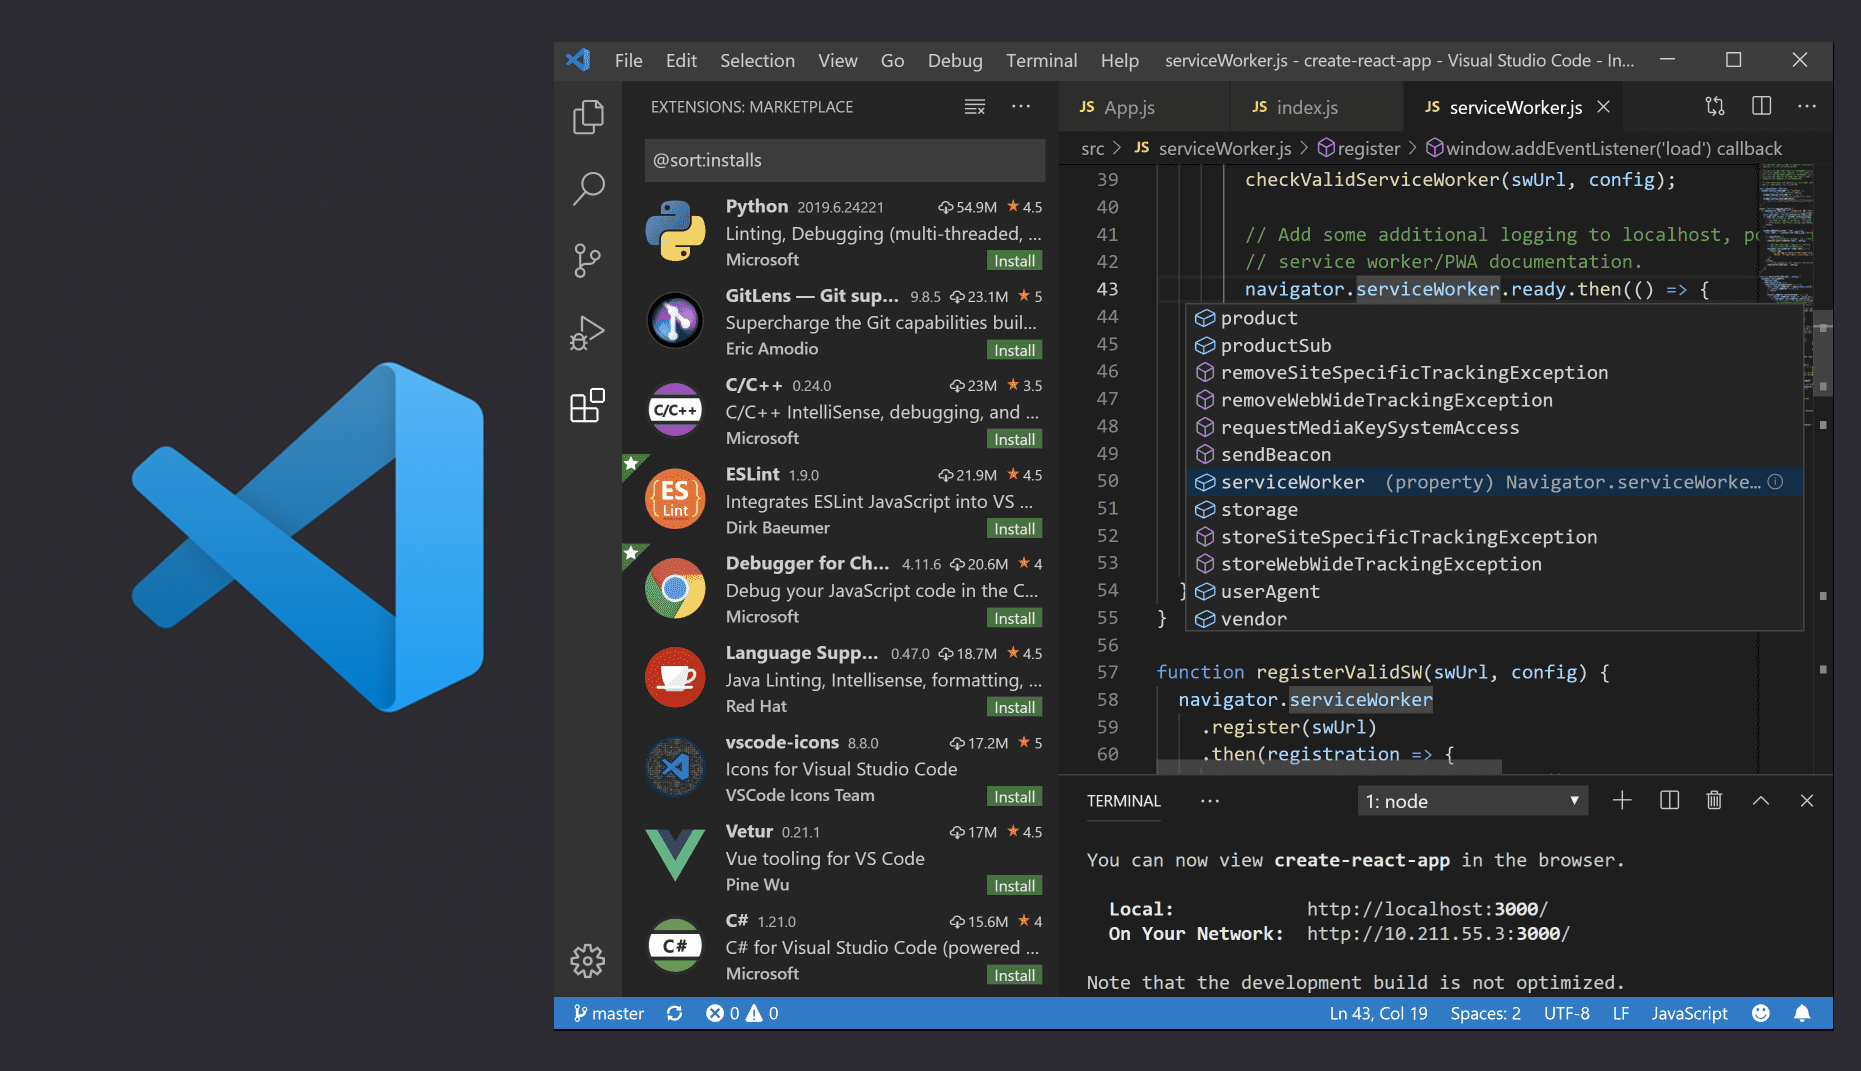The height and width of the screenshot is (1071, 1861).
Task: Open the terminal selector dropdown '1: node'
Action: (1472, 801)
